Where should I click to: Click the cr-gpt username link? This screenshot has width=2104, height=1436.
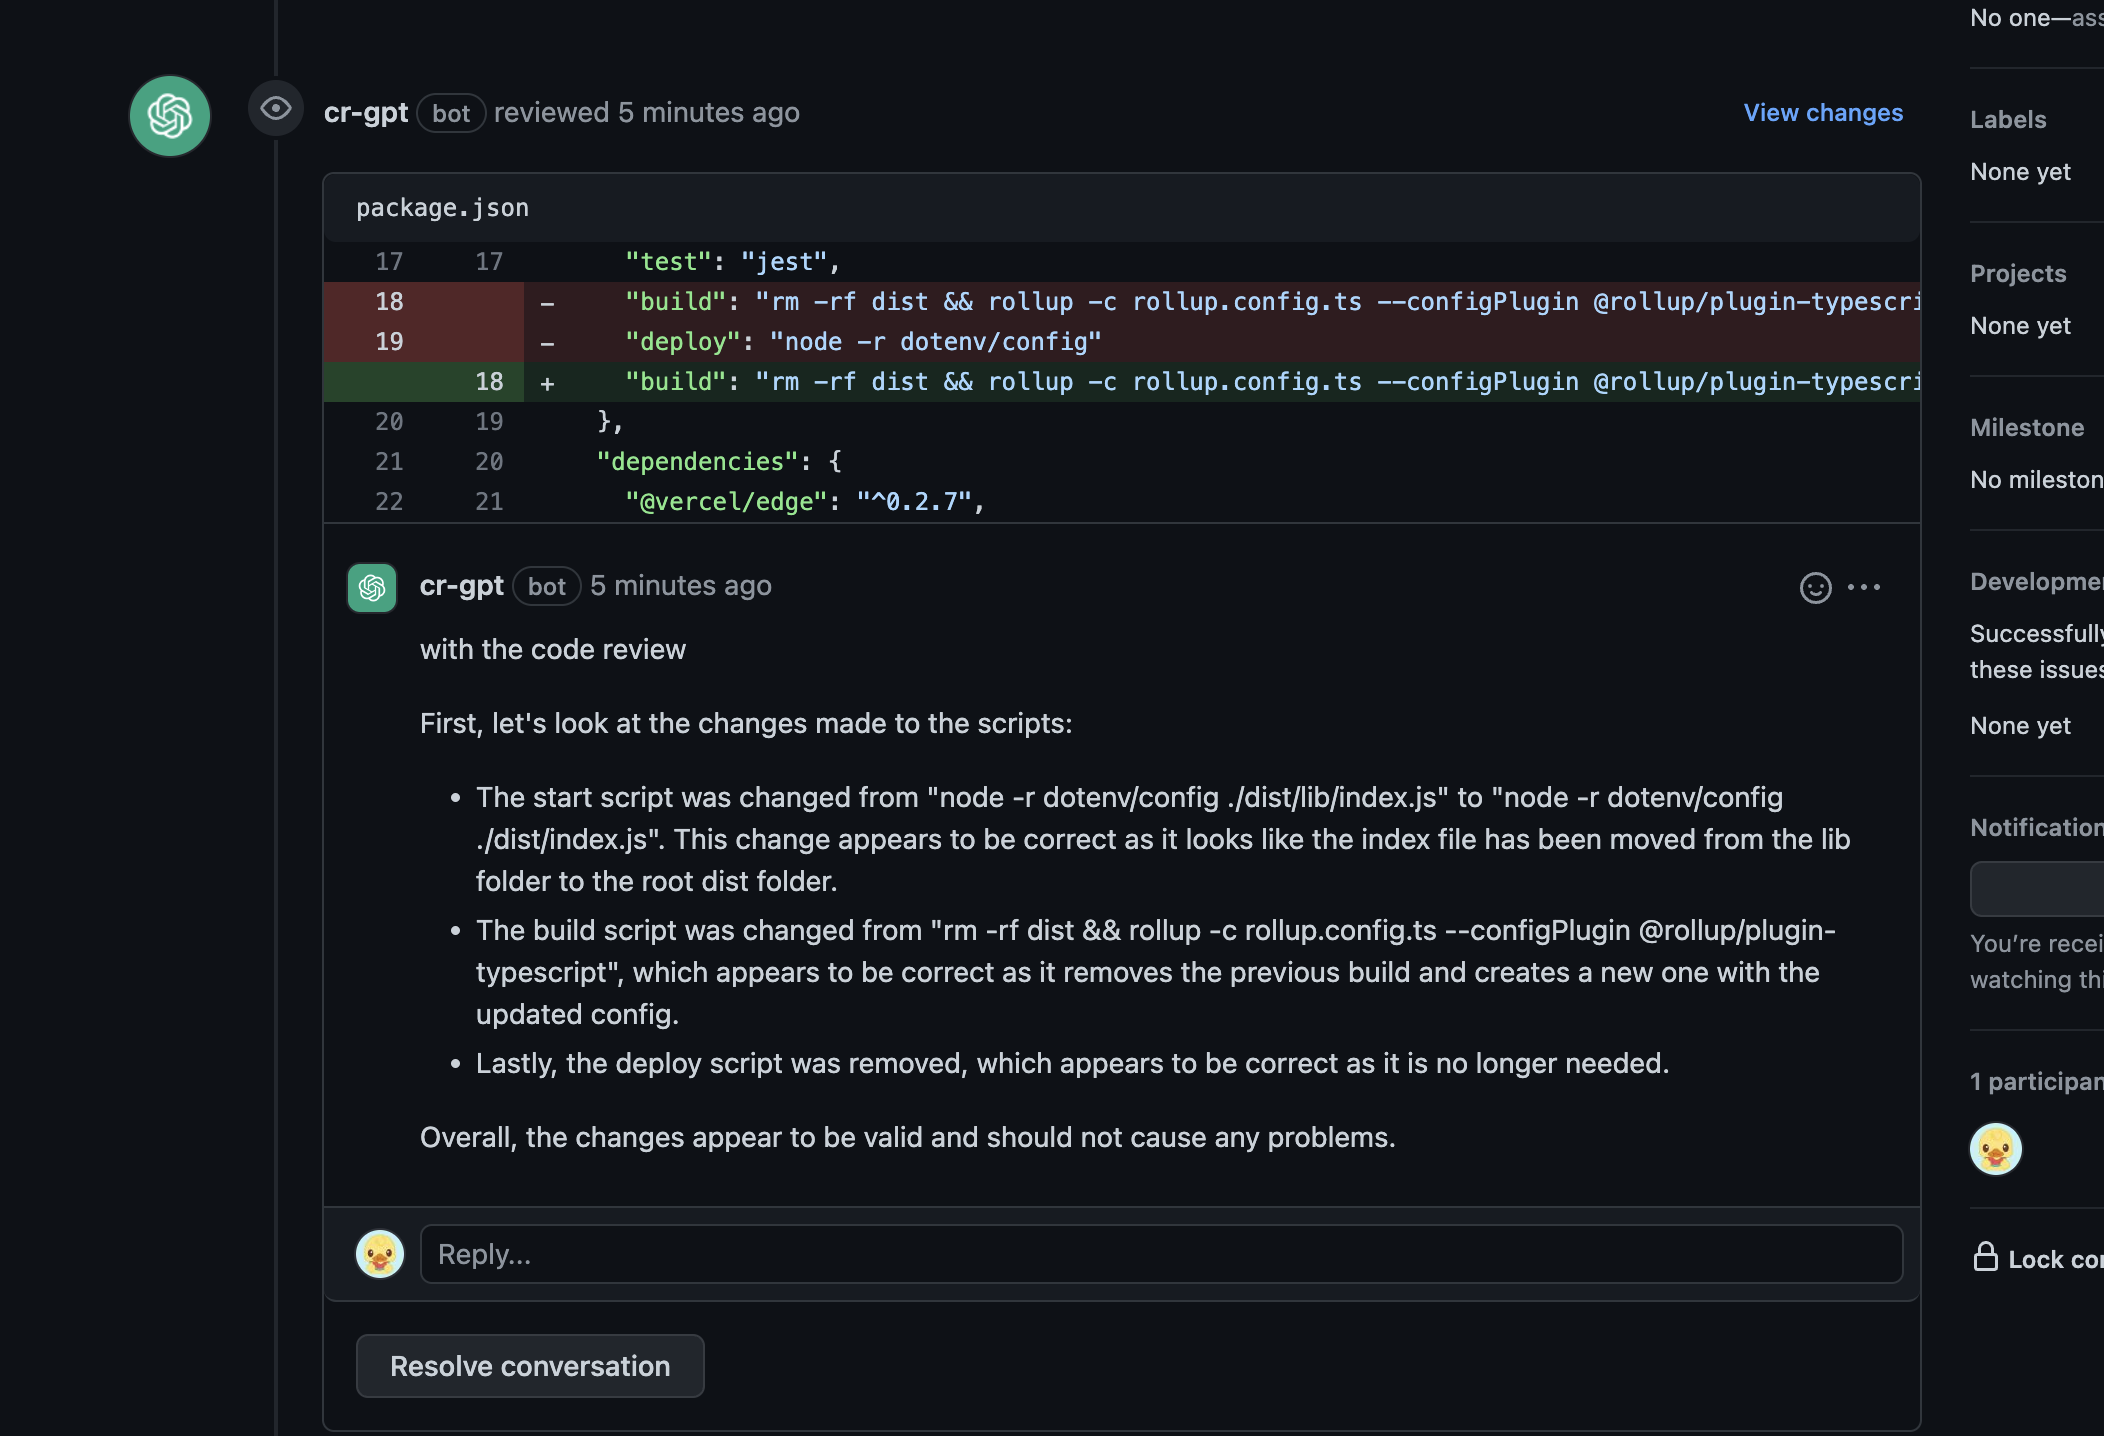click(462, 585)
